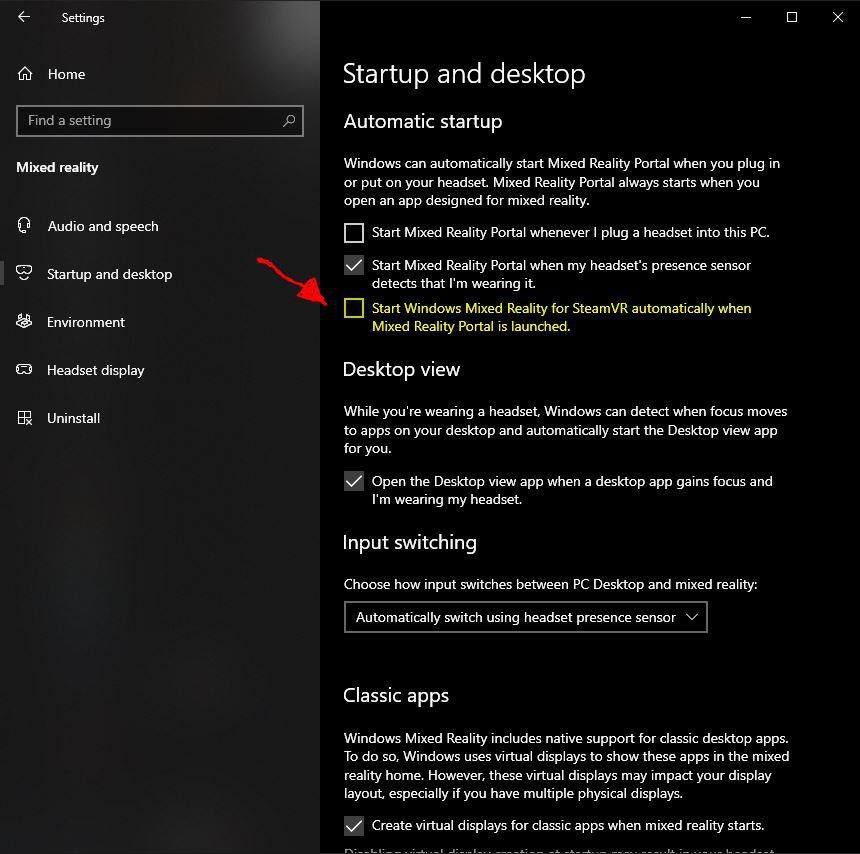Click the search magnifier icon
The width and height of the screenshot is (860, 854).
(289, 120)
